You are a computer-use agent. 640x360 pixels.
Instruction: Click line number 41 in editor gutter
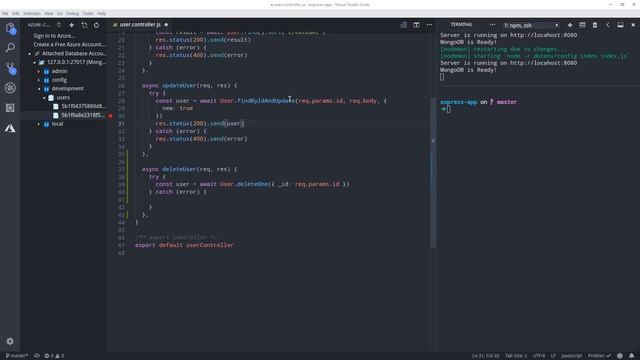coord(121,200)
